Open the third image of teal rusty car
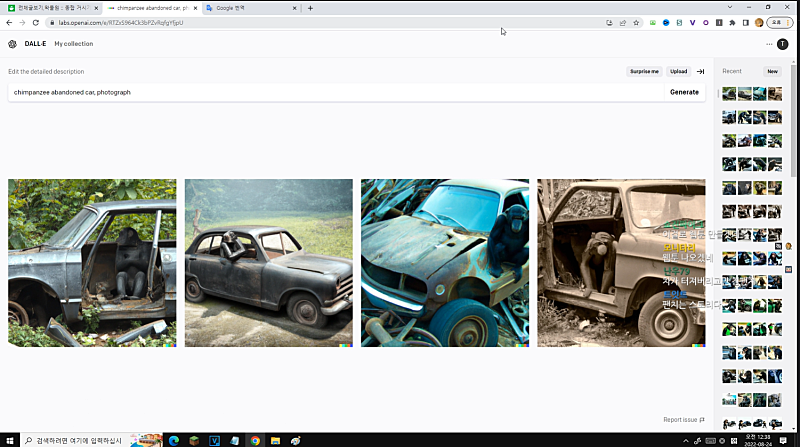800x447 pixels. (x=445, y=263)
